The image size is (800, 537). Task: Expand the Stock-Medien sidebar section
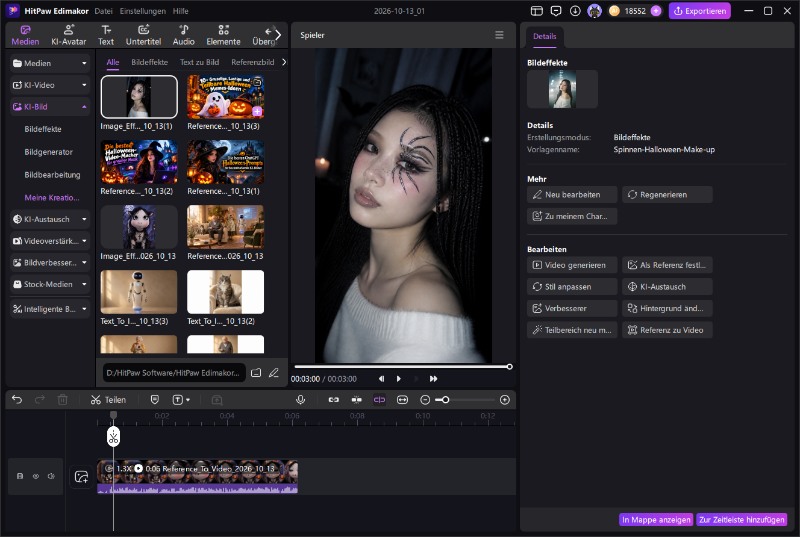(50, 284)
